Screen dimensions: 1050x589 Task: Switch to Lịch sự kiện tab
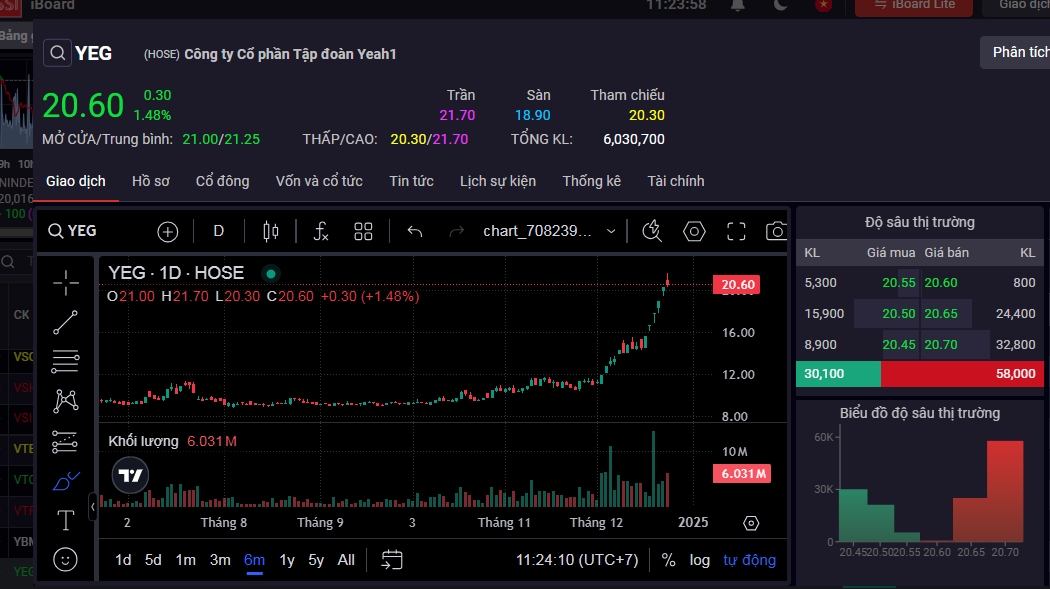498,181
